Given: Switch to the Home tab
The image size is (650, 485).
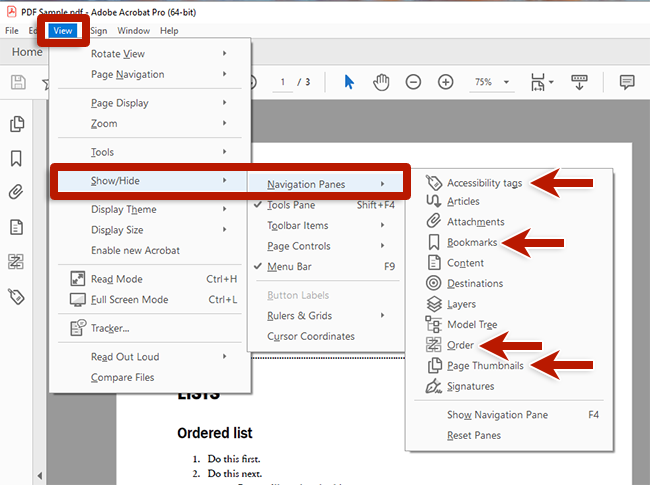Looking at the screenshot, I should click(x=26, y=52).
